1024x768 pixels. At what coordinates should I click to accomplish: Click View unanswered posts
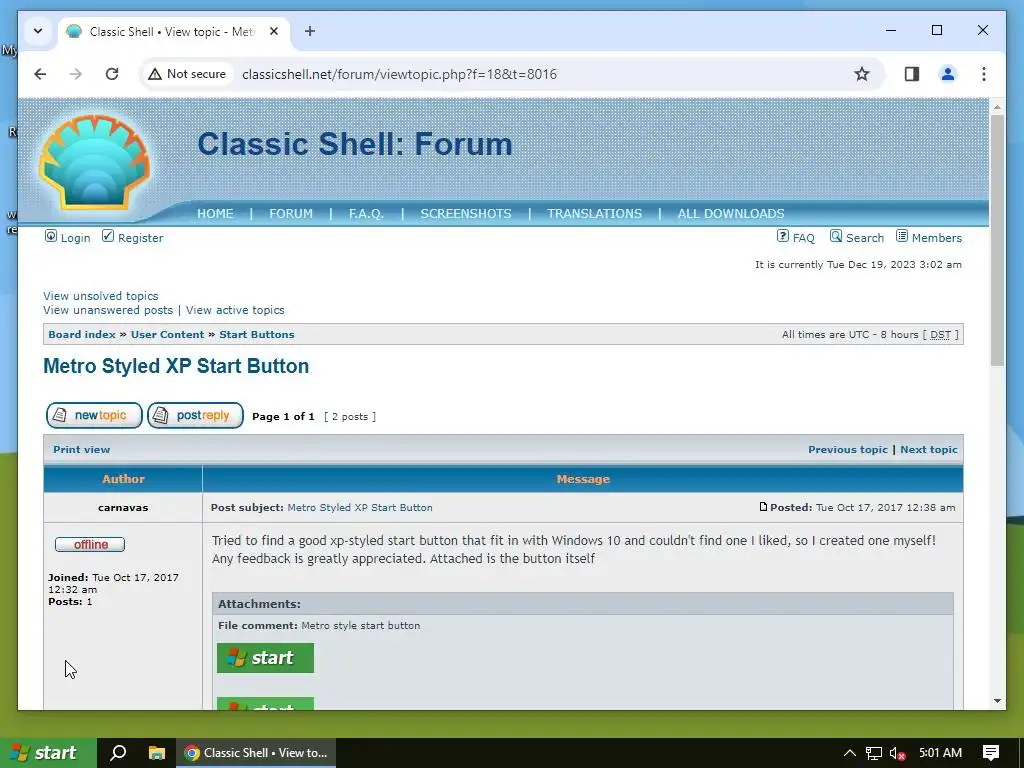click(108, 310)
